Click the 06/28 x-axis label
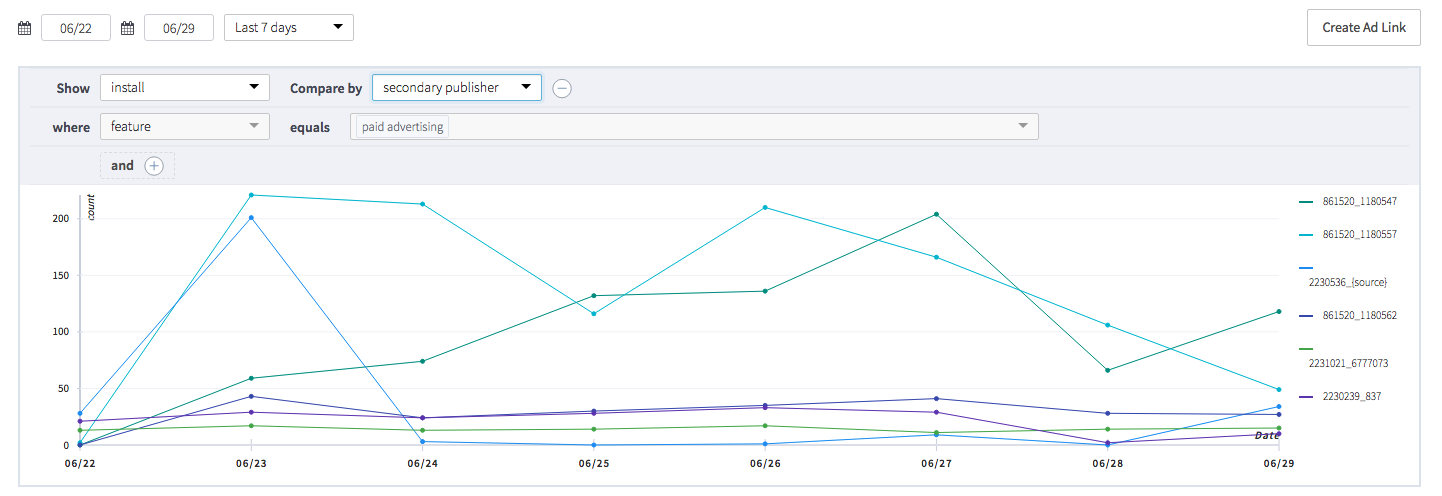The width and height of the screenshot is (1442, 496). (1107, 464)
